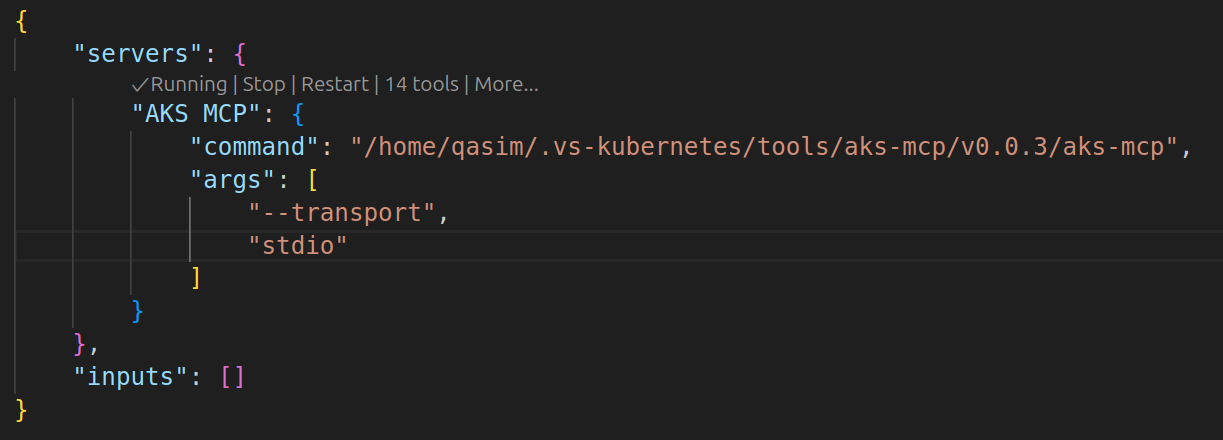This screenshot has height=440, width=1223.
Task: Click the empty inputs array brackets
Action: pos(232,377)
